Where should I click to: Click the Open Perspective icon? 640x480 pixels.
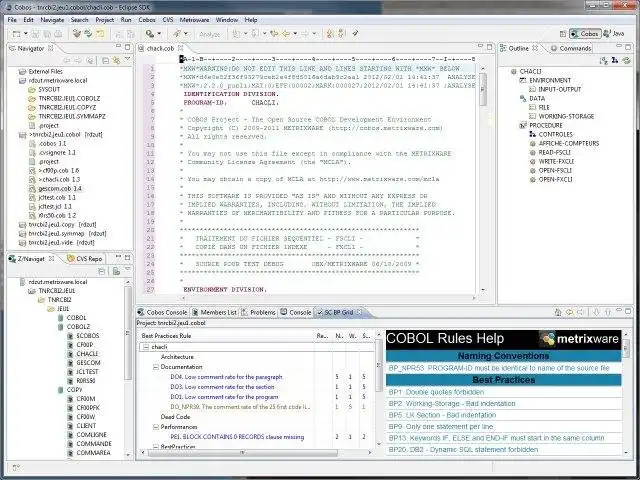click(x=563, y=34)
